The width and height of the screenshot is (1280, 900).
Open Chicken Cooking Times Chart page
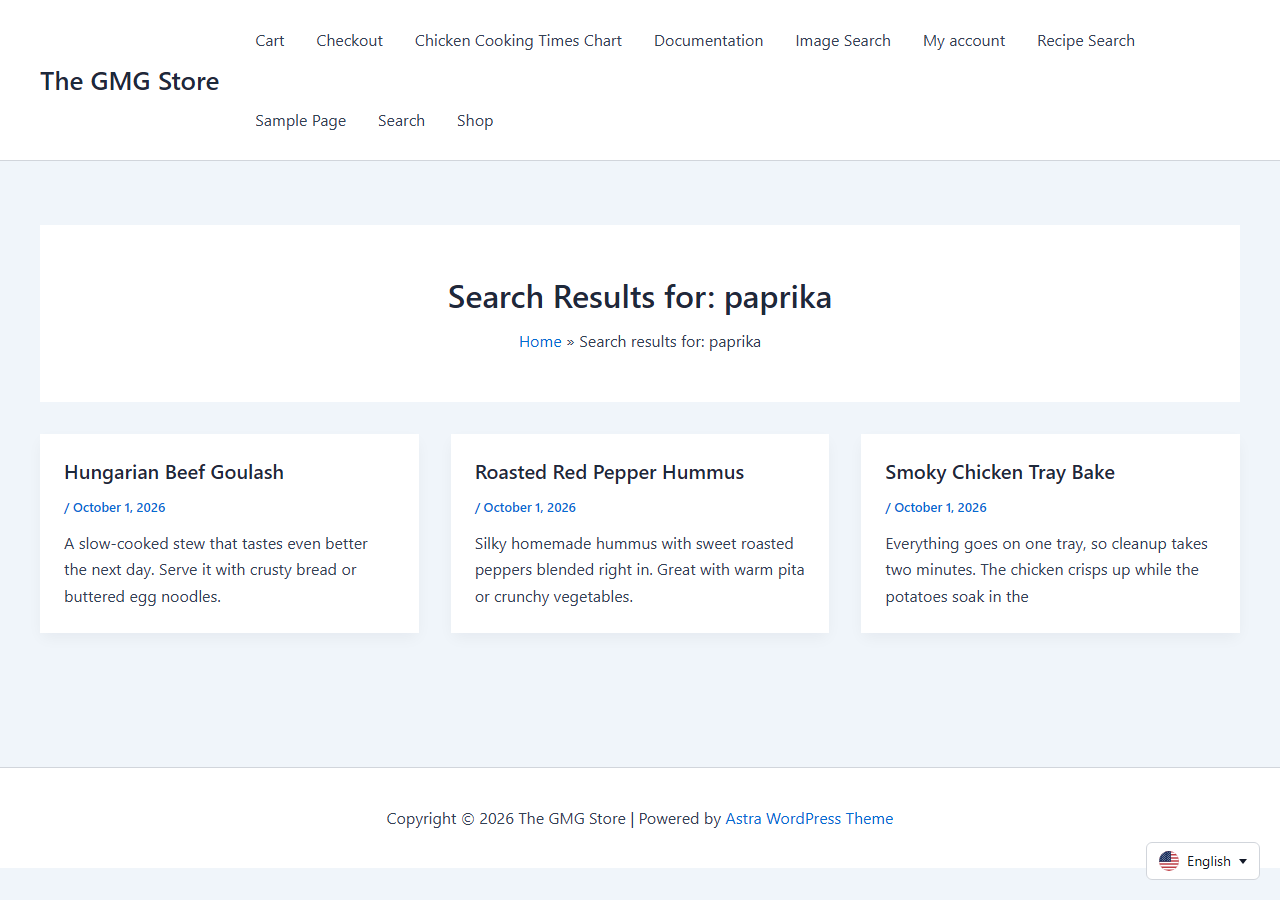tap(518, 41)
